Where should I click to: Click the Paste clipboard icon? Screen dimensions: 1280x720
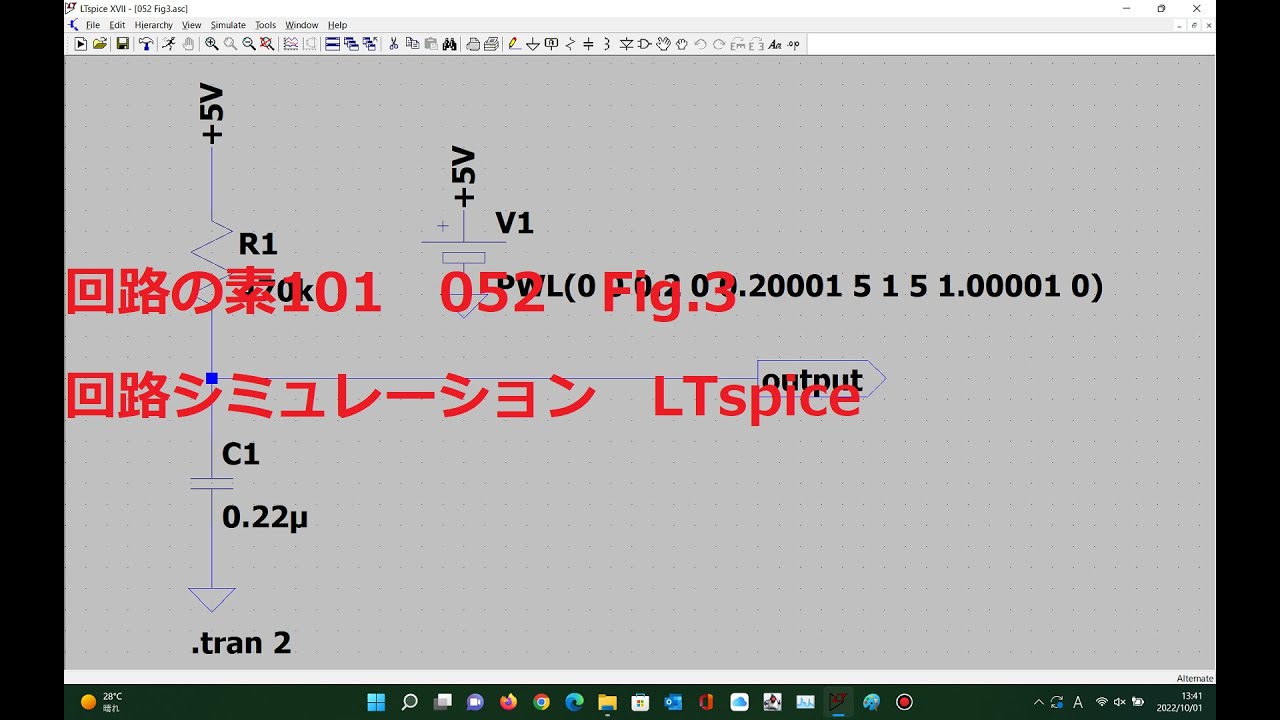430,44
